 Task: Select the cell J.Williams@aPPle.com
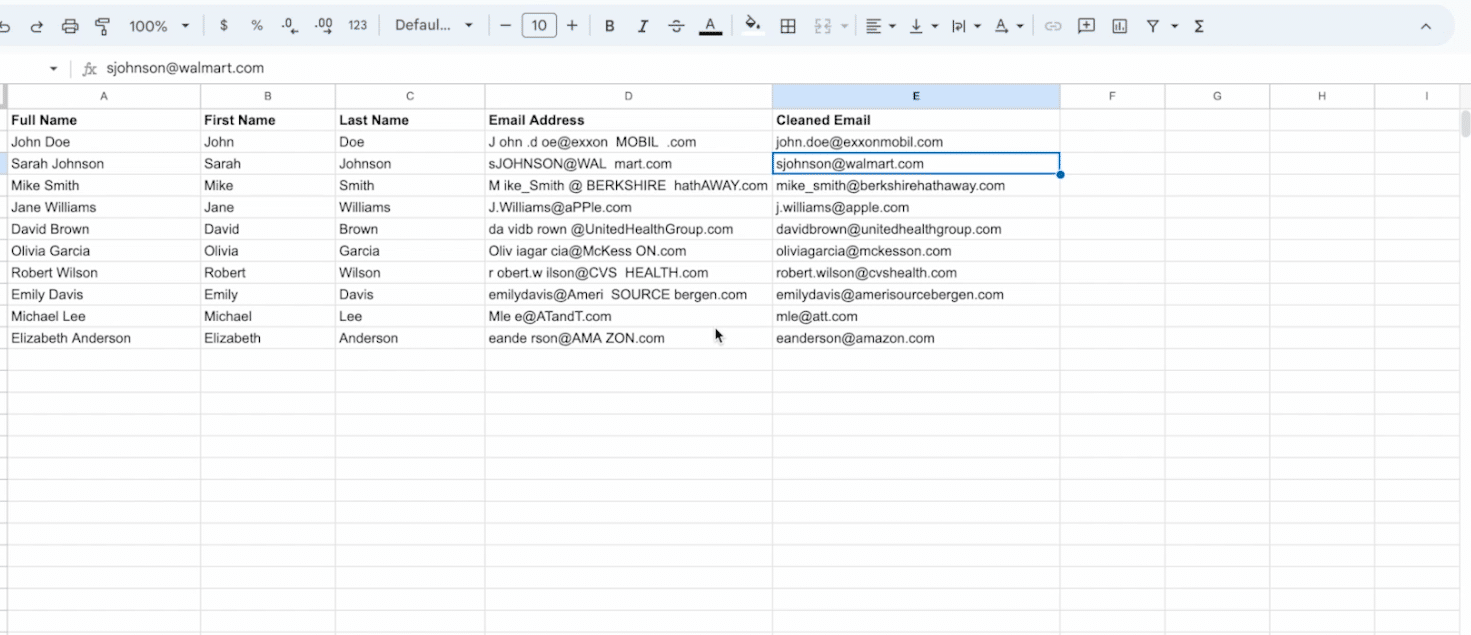629,208
